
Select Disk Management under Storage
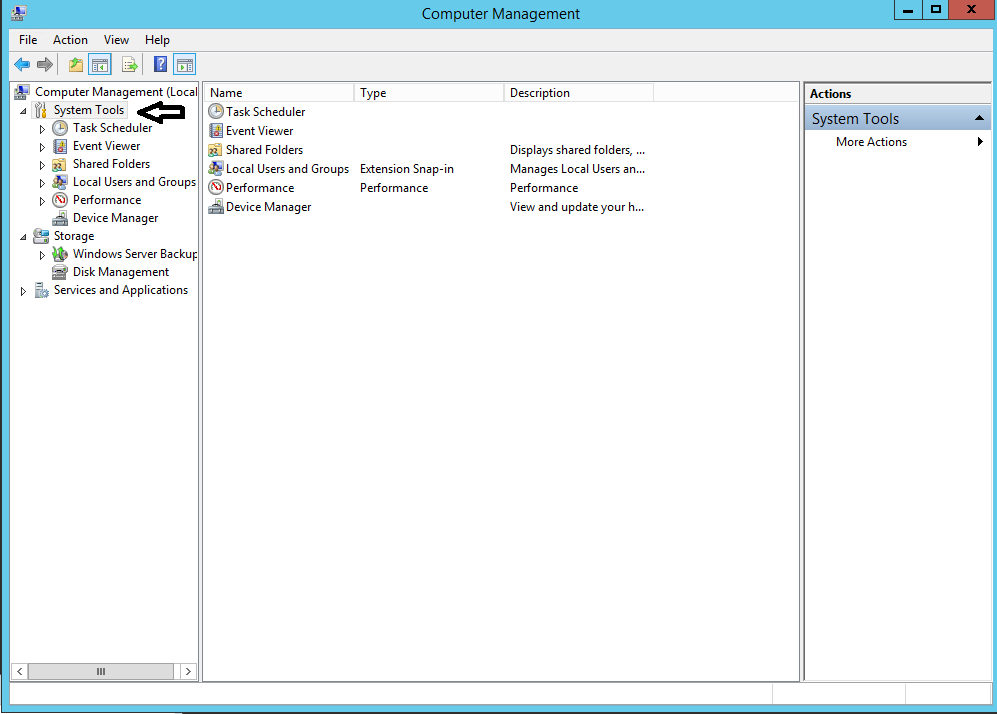pyautogui.click(x=120, y=272)
